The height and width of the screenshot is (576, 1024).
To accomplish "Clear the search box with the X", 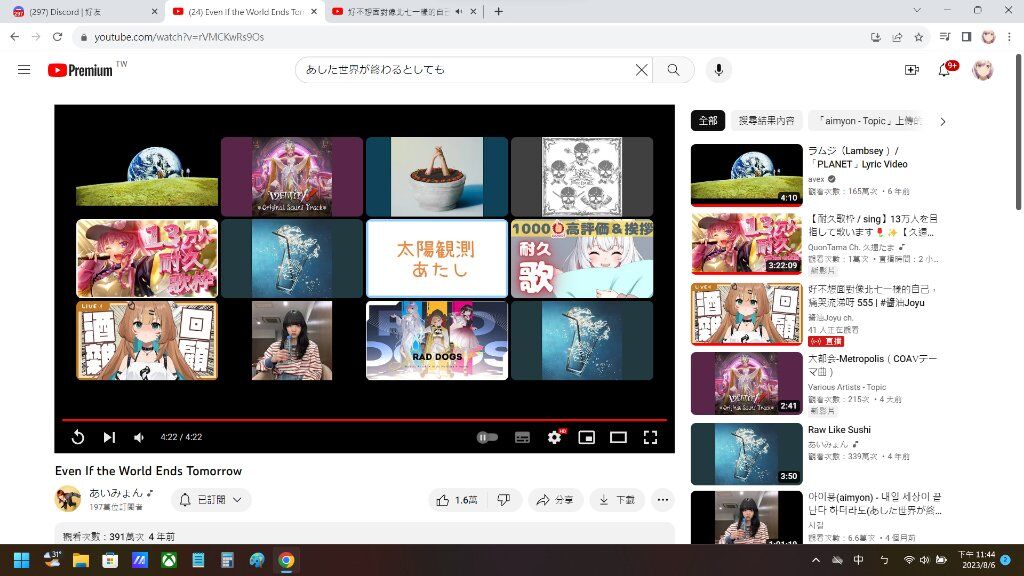I will pyautogui.click(x=641, y=70).
